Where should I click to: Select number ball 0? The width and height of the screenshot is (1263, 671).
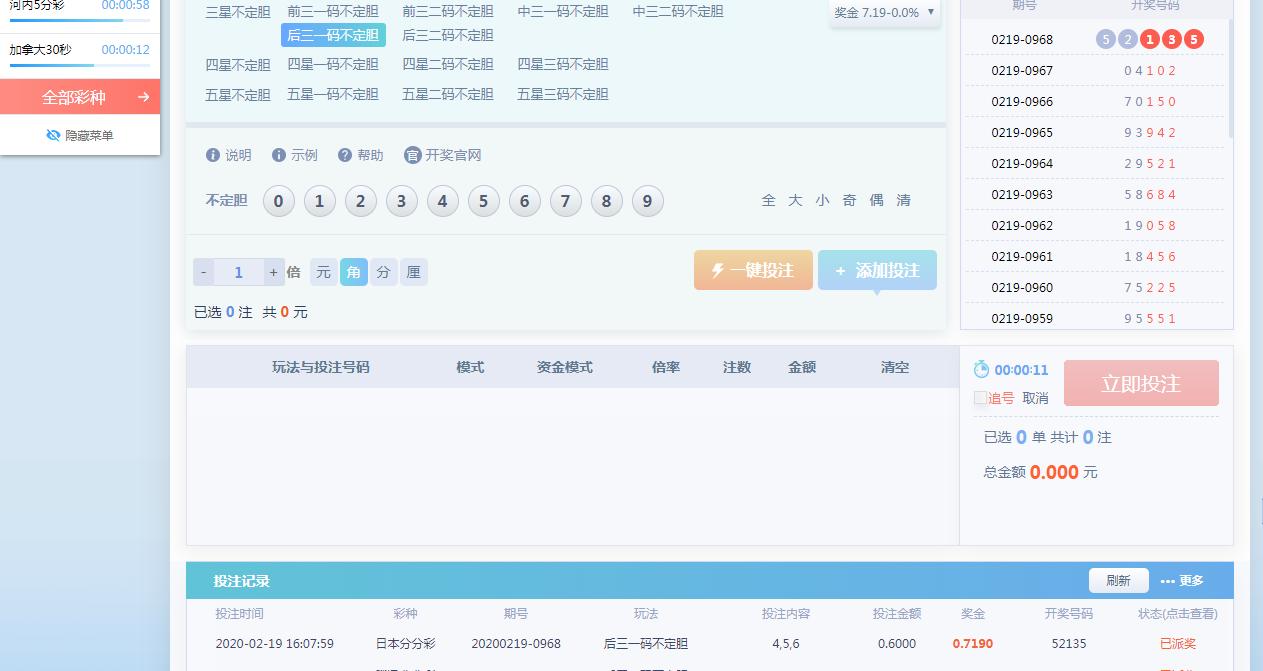pos(279,201)
